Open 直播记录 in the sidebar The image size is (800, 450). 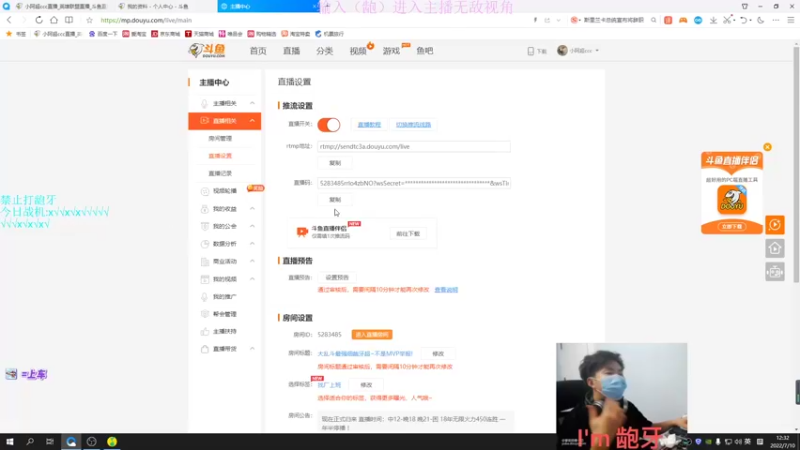[x=220, y=173]
